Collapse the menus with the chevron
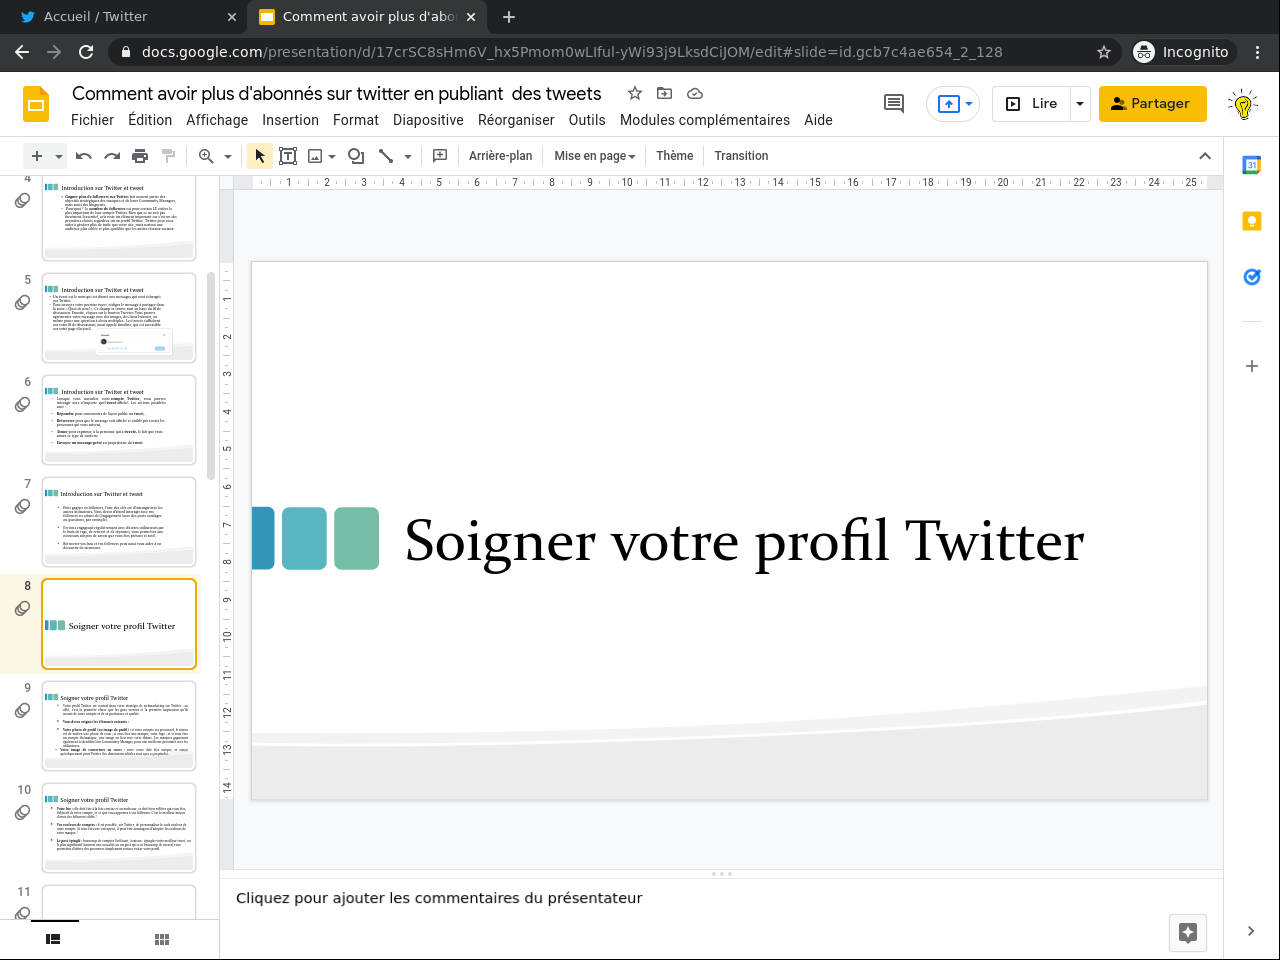Image resolution: width=1280 pixels, height=960 pixels. (x=1205, y=156)
